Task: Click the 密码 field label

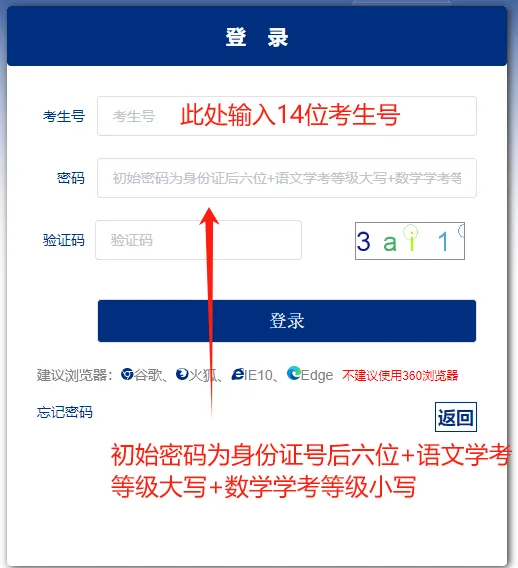Action: tap(71, 178)
